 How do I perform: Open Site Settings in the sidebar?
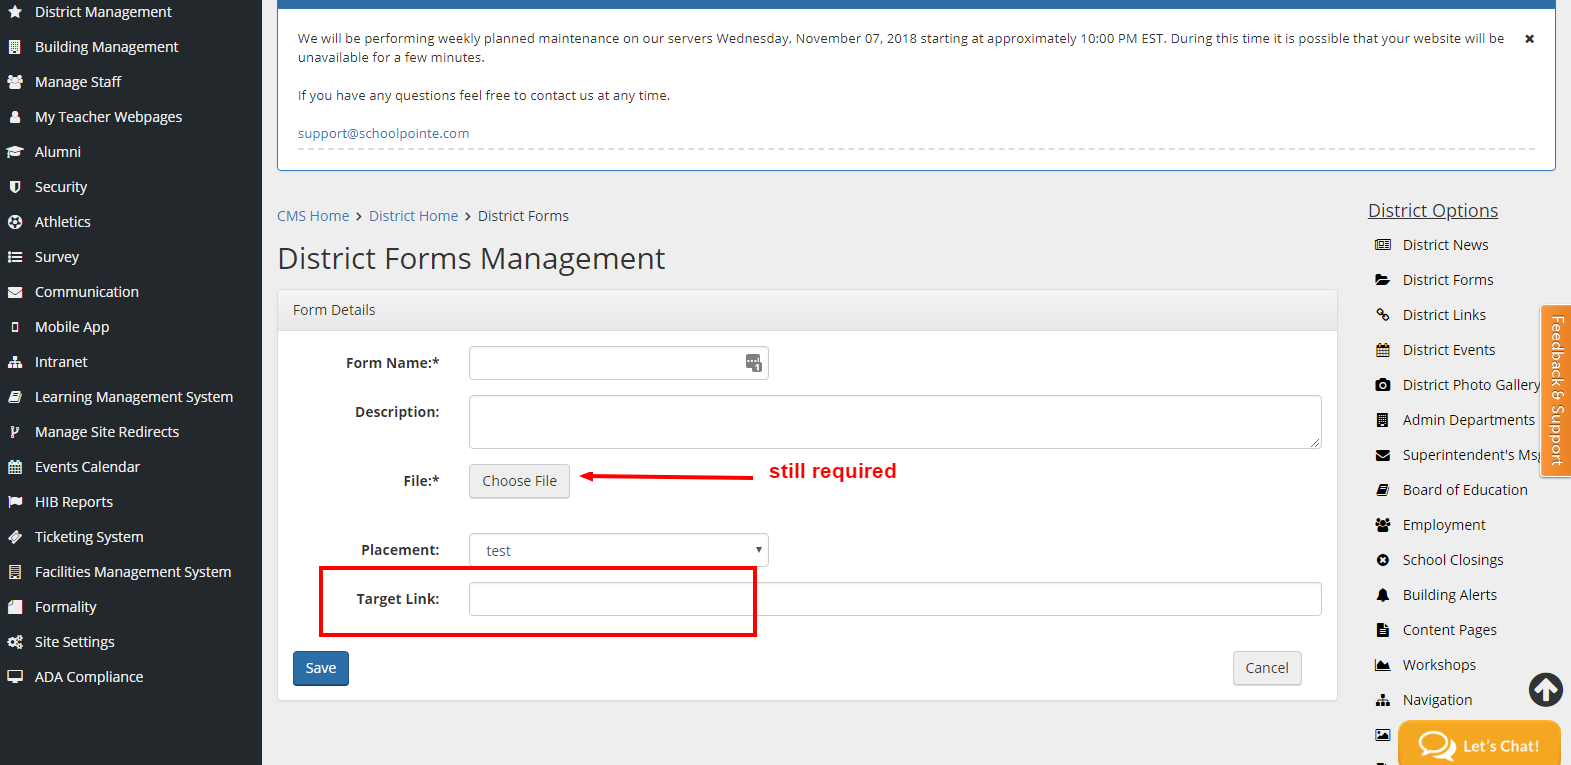tap(74, 642)
